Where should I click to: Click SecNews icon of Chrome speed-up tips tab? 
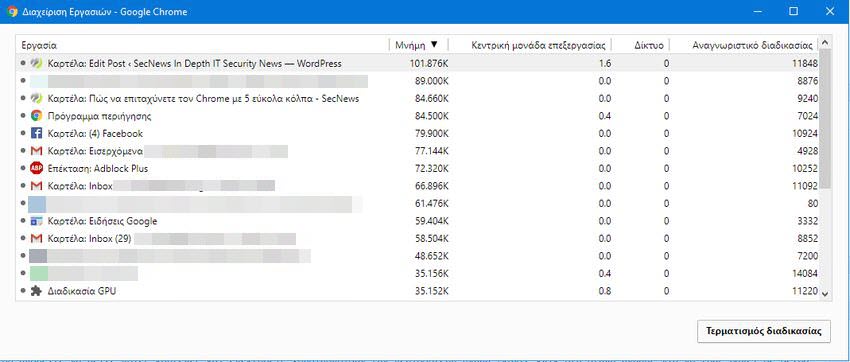pyautogui.click(x=36, y=99)
